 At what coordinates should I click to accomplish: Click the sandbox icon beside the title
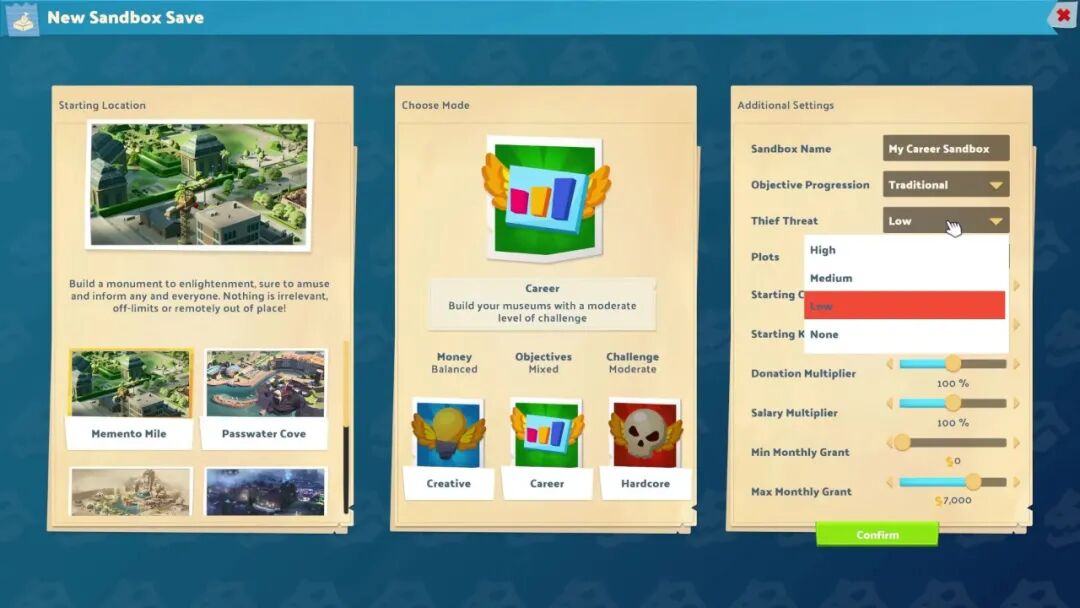pyautogui.click(x=22, y=19)
